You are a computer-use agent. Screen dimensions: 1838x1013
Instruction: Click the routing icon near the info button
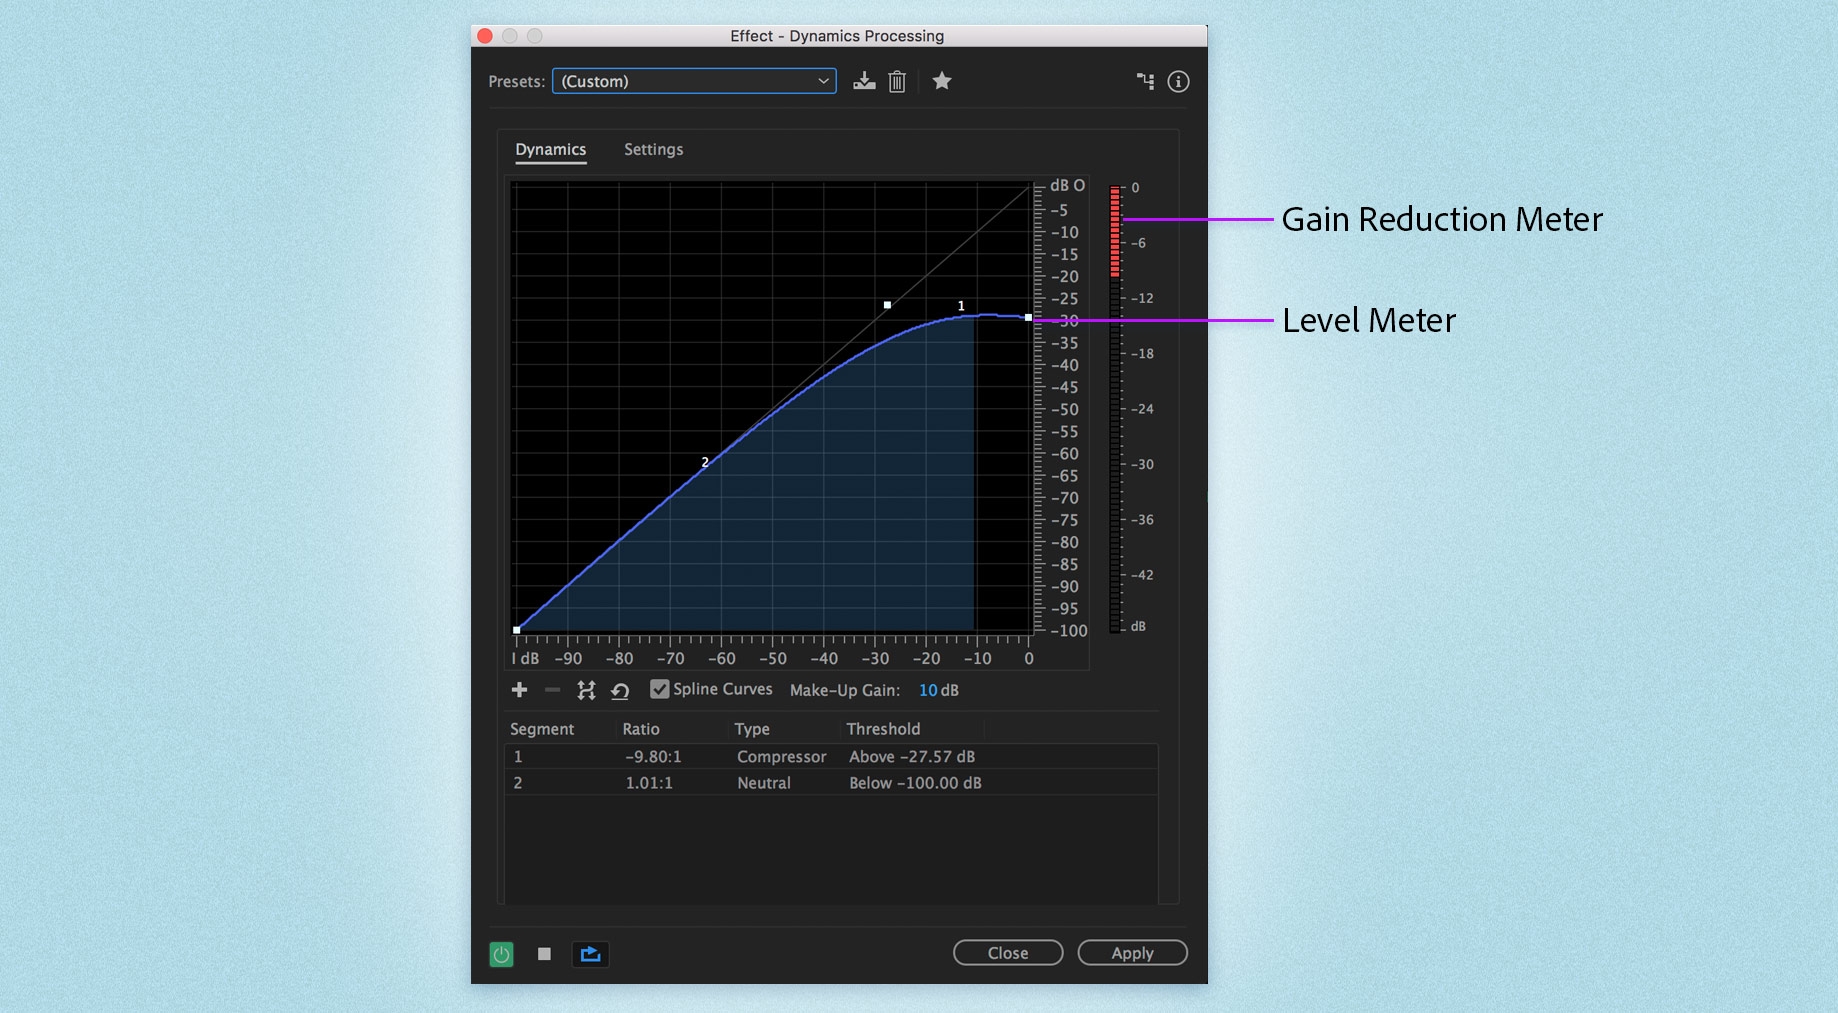coord(1146,81)
